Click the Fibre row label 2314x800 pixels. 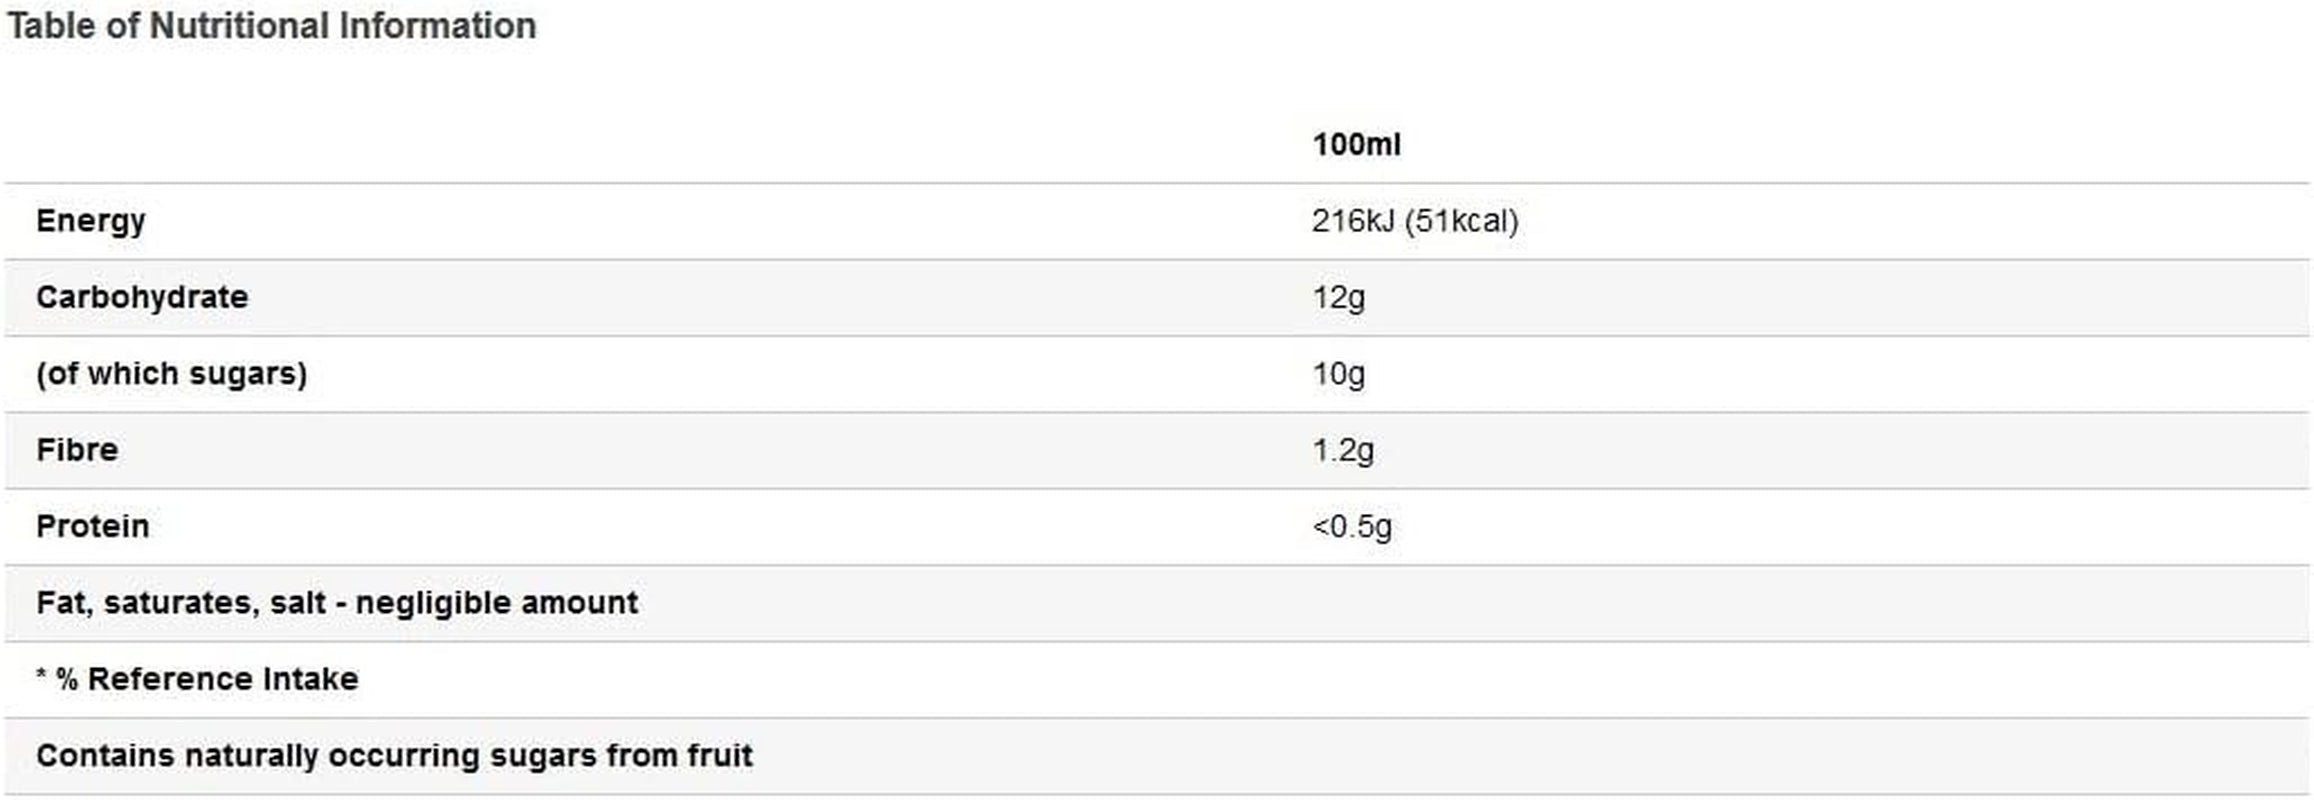[x=77, y=450]
